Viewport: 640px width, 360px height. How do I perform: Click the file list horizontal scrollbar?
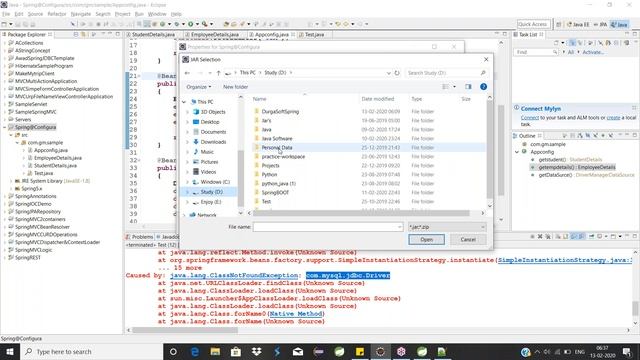[361, 213]
